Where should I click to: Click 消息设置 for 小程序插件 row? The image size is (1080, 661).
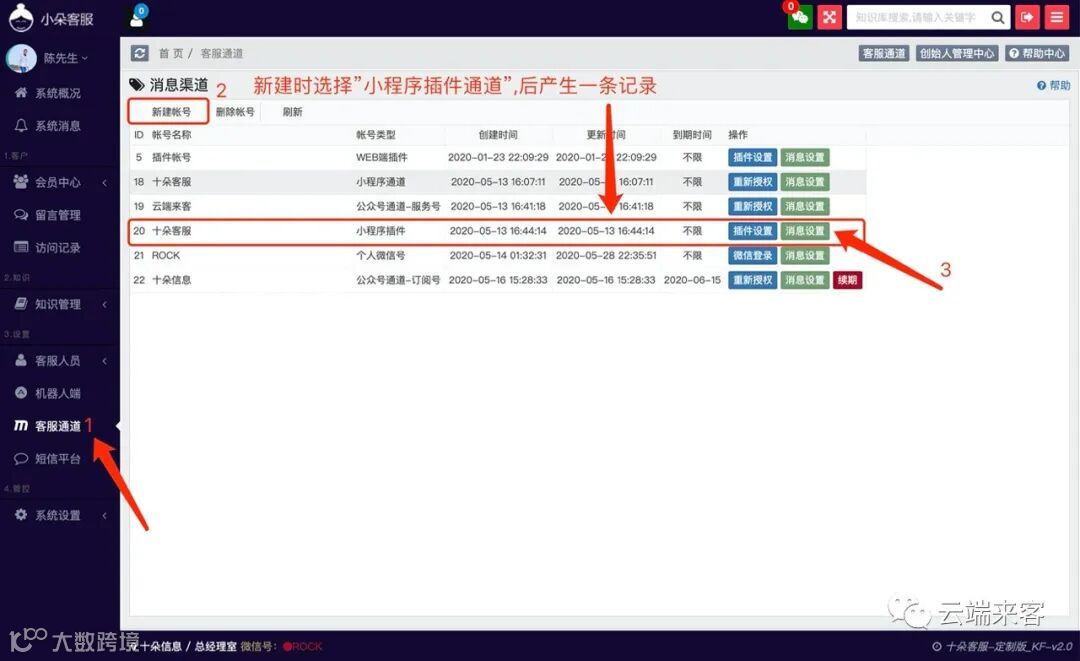(x=804, y=231)
